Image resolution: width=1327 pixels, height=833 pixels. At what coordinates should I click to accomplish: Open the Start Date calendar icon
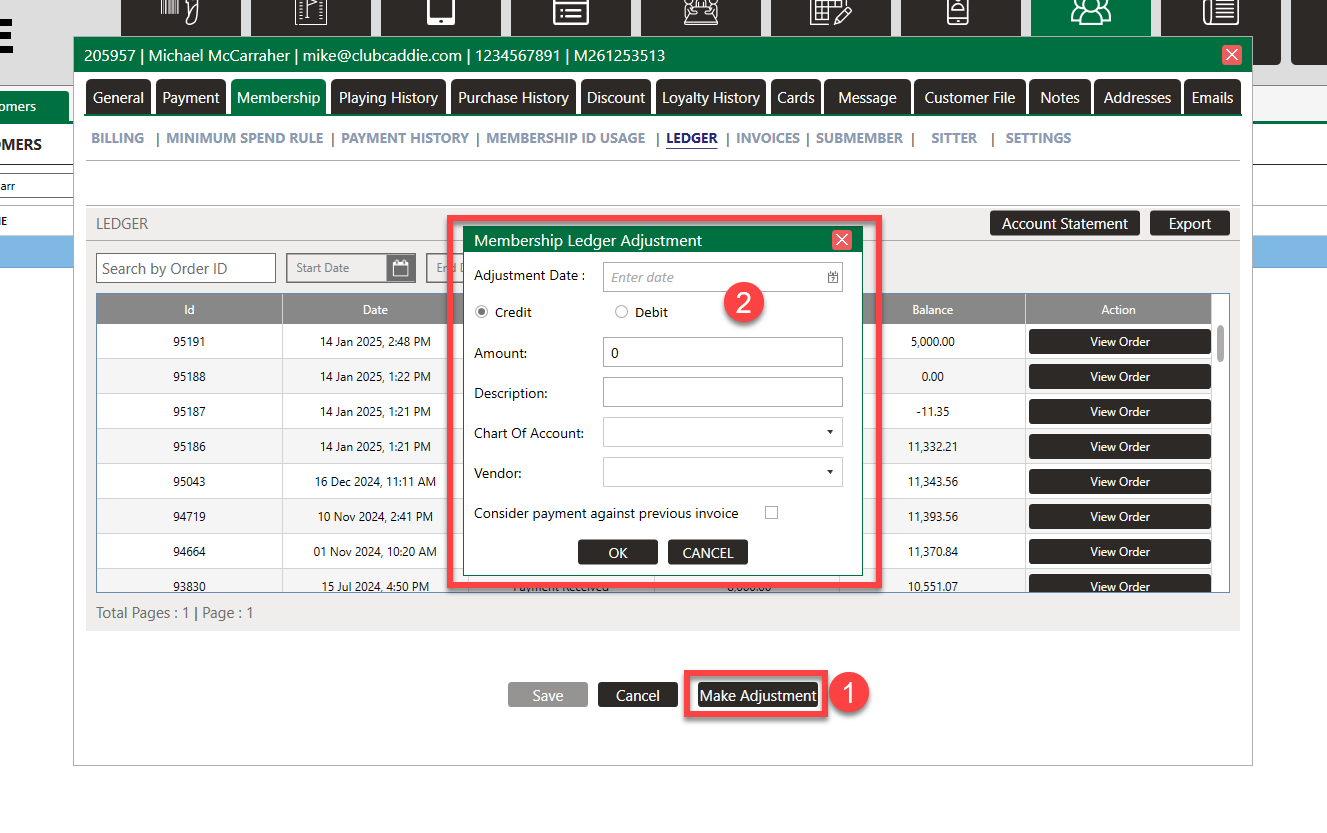[x=401, y=268]
